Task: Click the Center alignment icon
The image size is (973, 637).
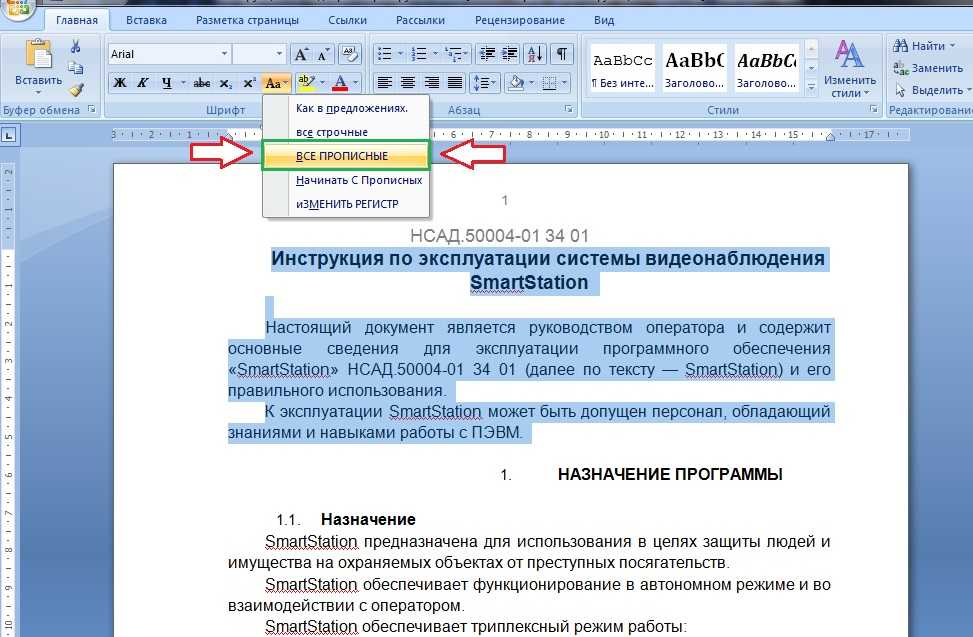Action: tap(408, 83)
